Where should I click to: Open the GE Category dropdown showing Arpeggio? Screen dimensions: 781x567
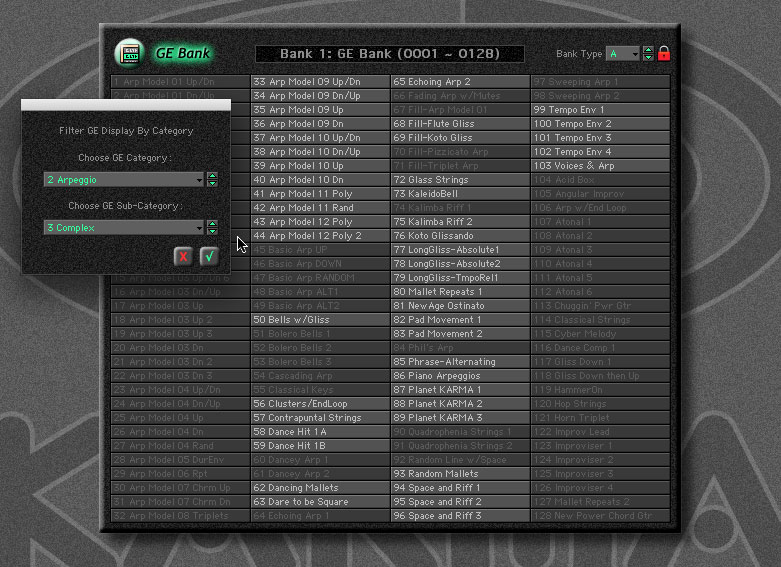tap(124, 180)
